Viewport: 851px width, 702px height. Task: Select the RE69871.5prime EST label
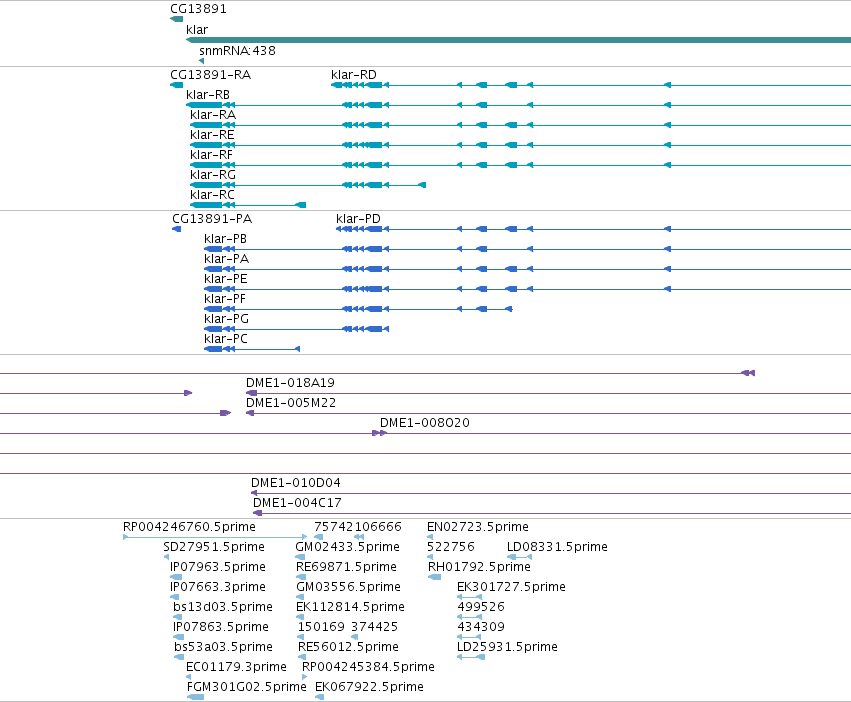coord(346,567)
